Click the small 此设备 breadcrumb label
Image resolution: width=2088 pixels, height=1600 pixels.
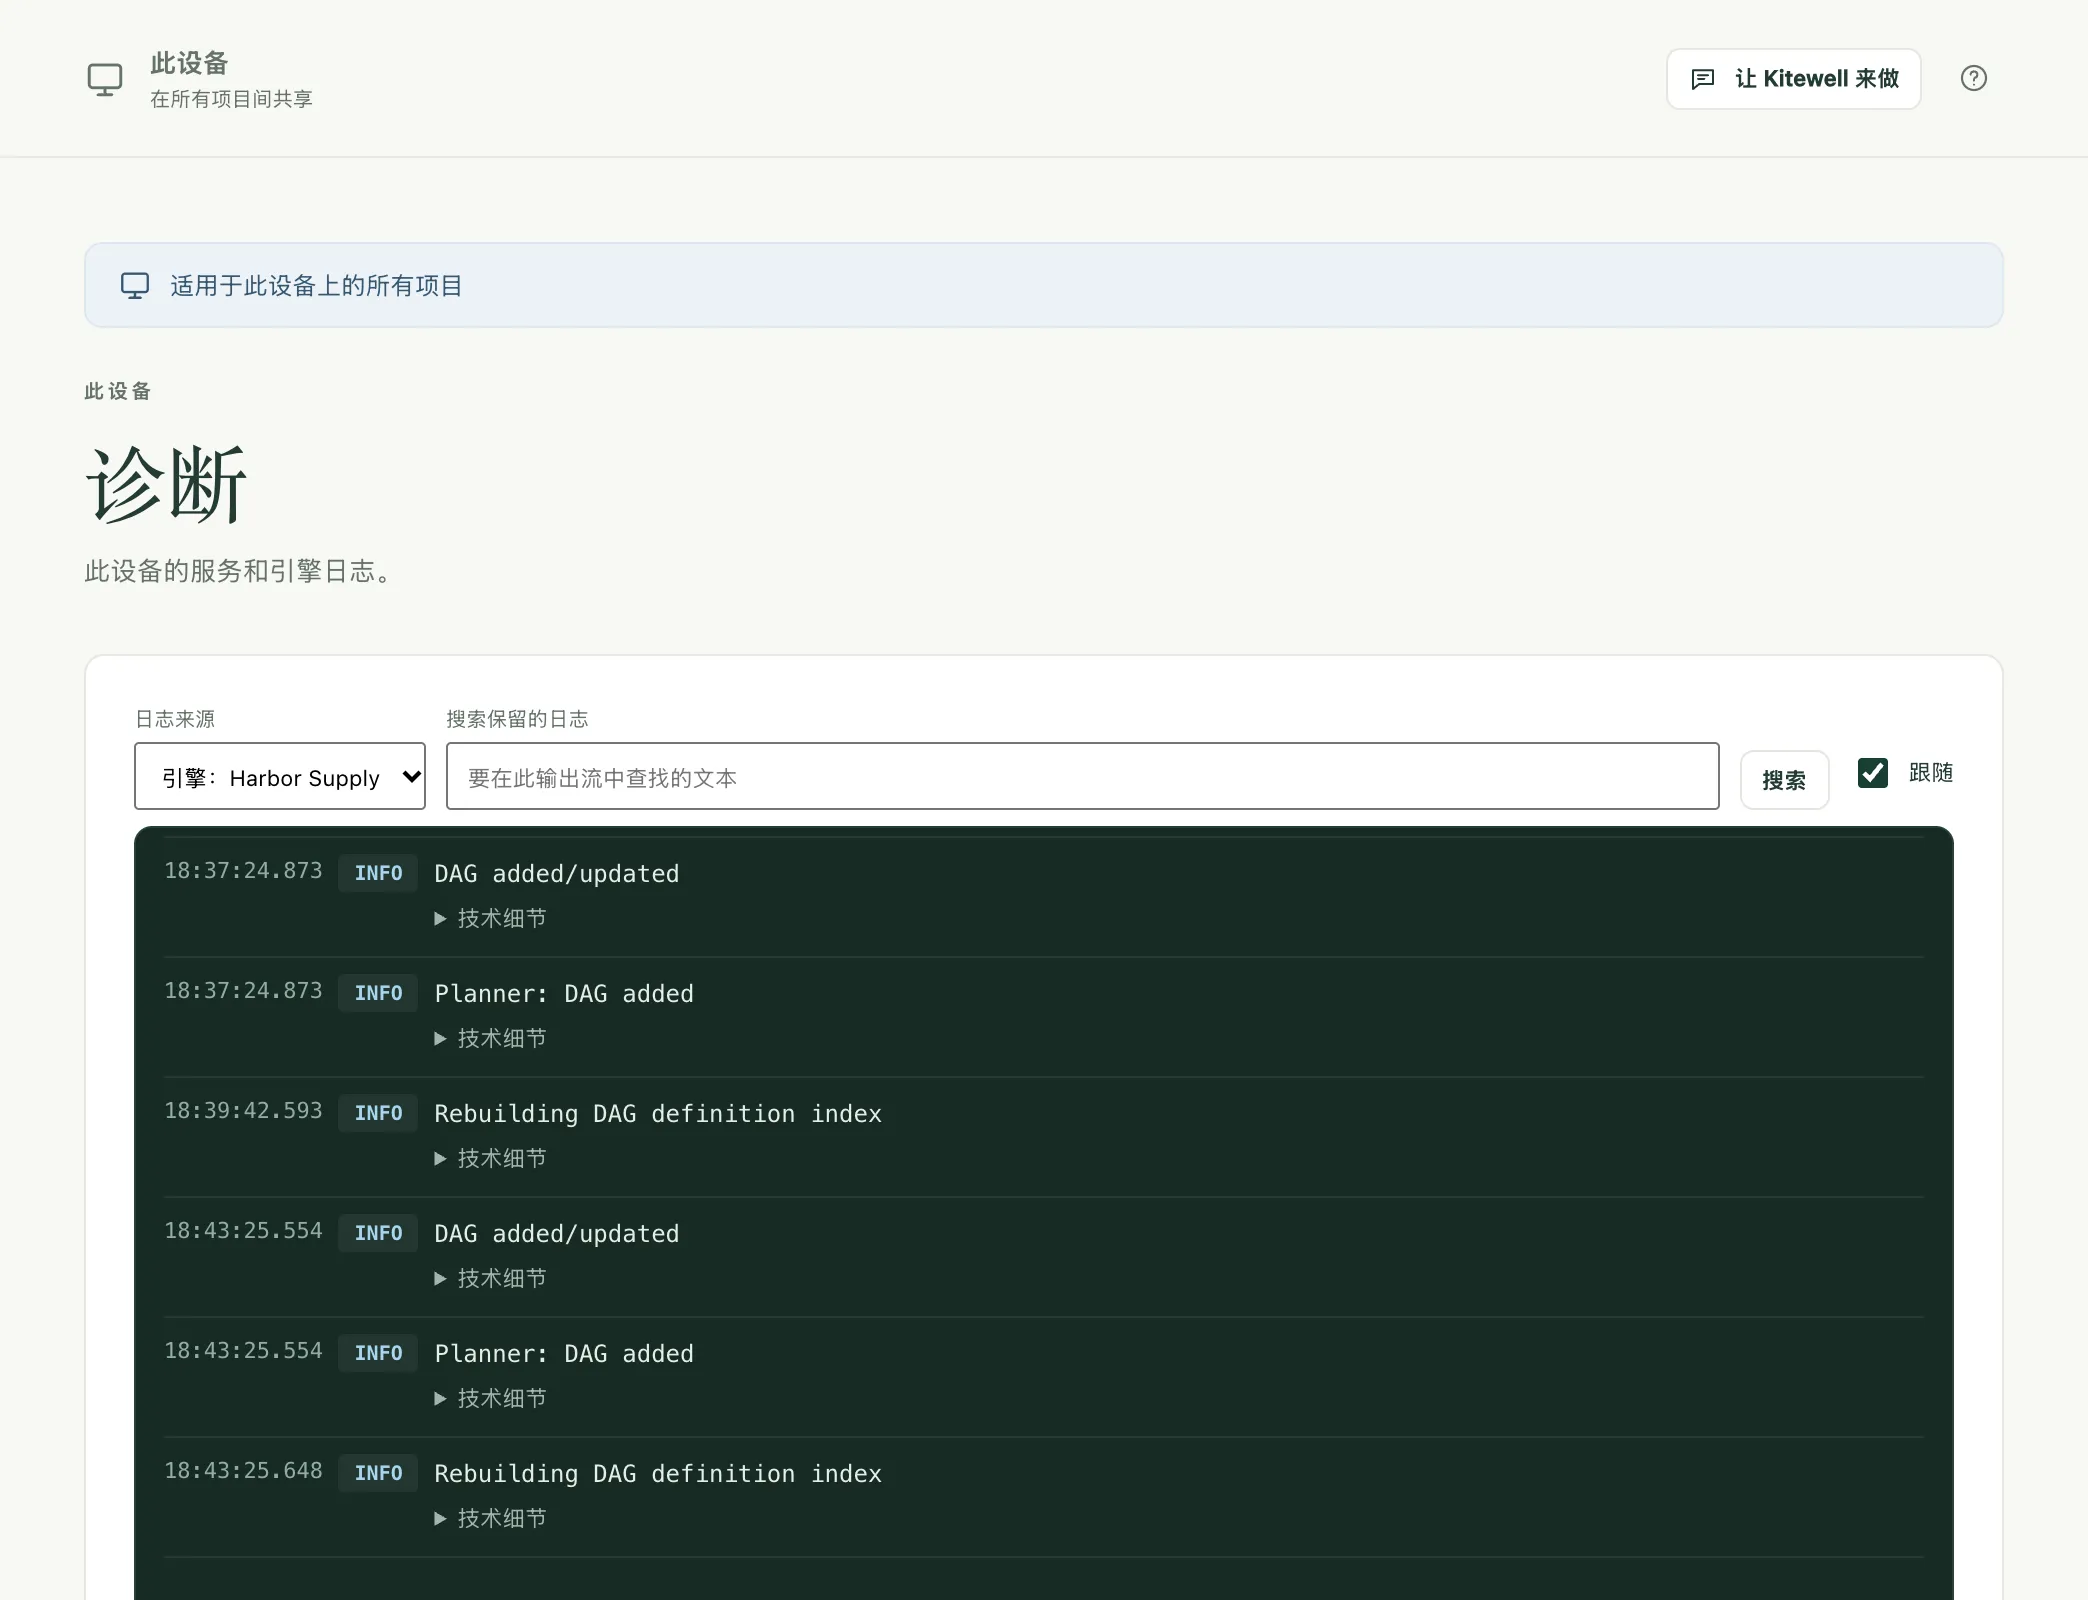click(x=118, y=391)
